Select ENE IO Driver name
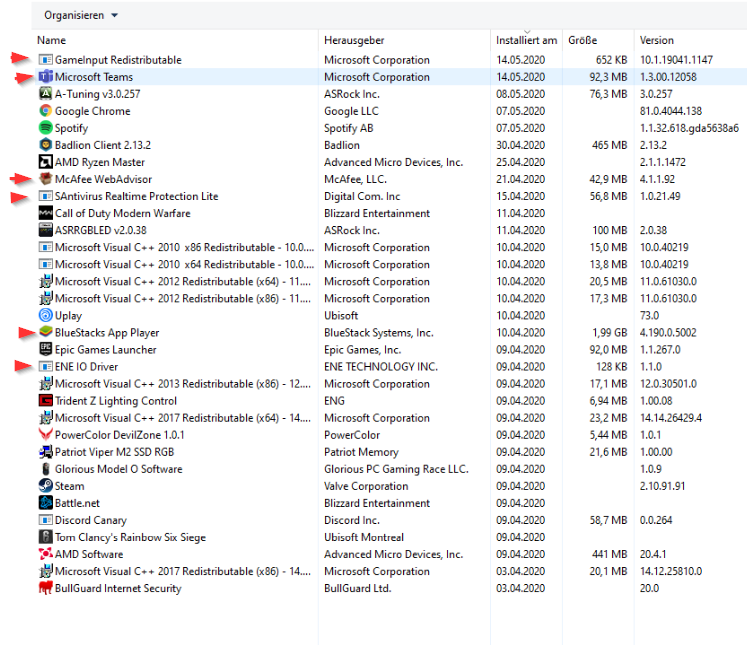This screenshot has width=747, height=645. [x=86, y=367]
